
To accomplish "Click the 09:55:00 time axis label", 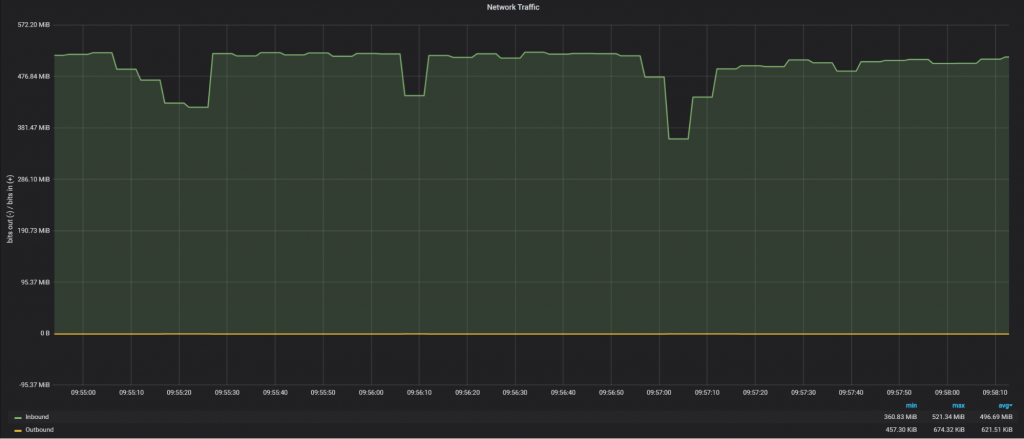I will pyautogui.click(x=82, y=393).
